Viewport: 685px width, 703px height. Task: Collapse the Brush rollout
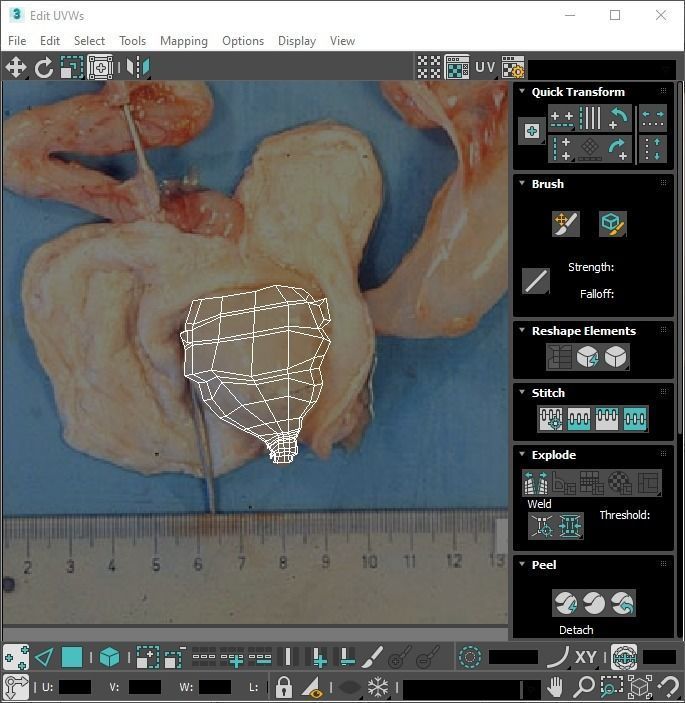[521, 183]
